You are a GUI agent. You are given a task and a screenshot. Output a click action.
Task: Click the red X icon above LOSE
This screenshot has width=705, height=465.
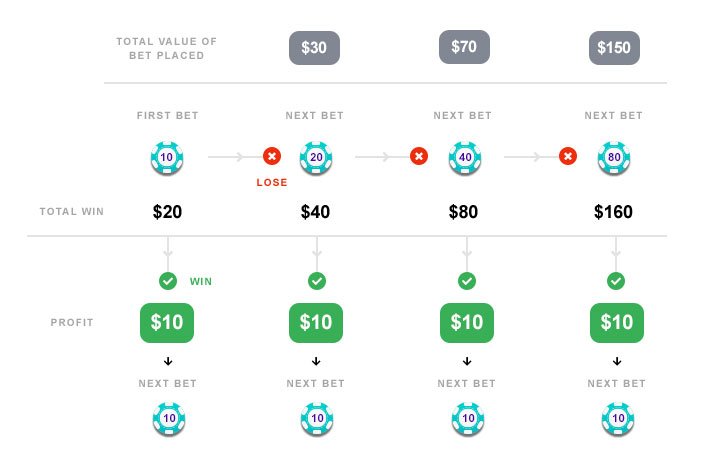pos(272,156)
